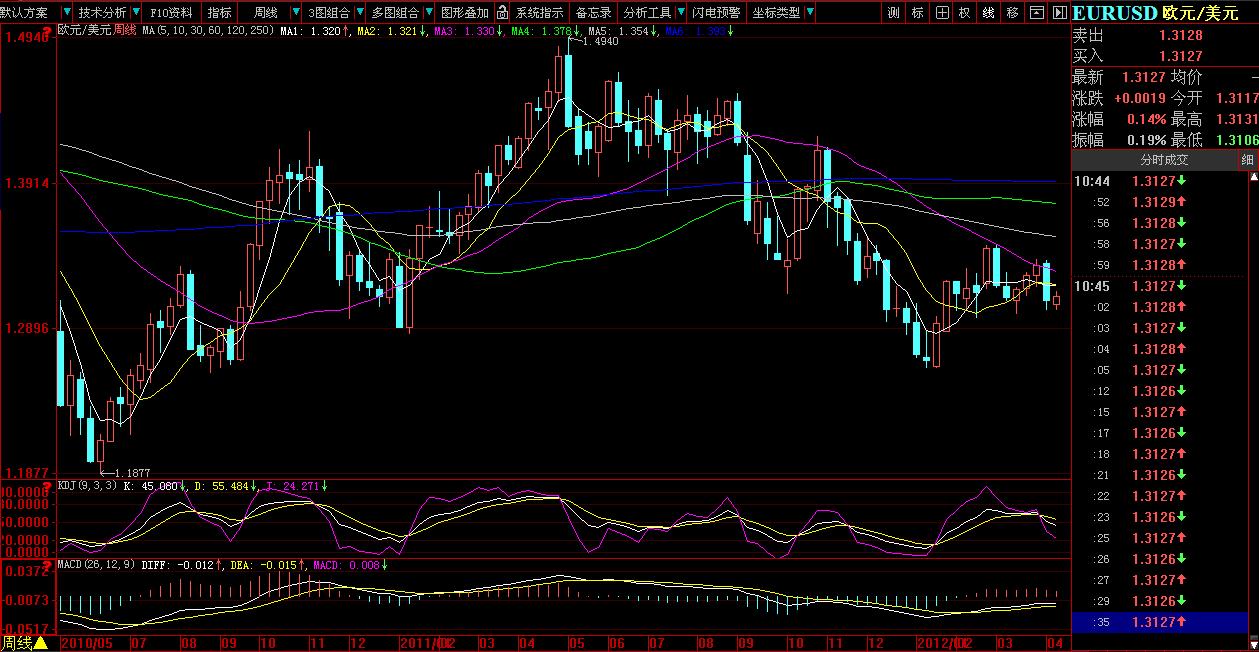The width and height of the screenshot is (1259, 652).
Task: Switch to the 细 detail tab
Action: [1247, 160]
